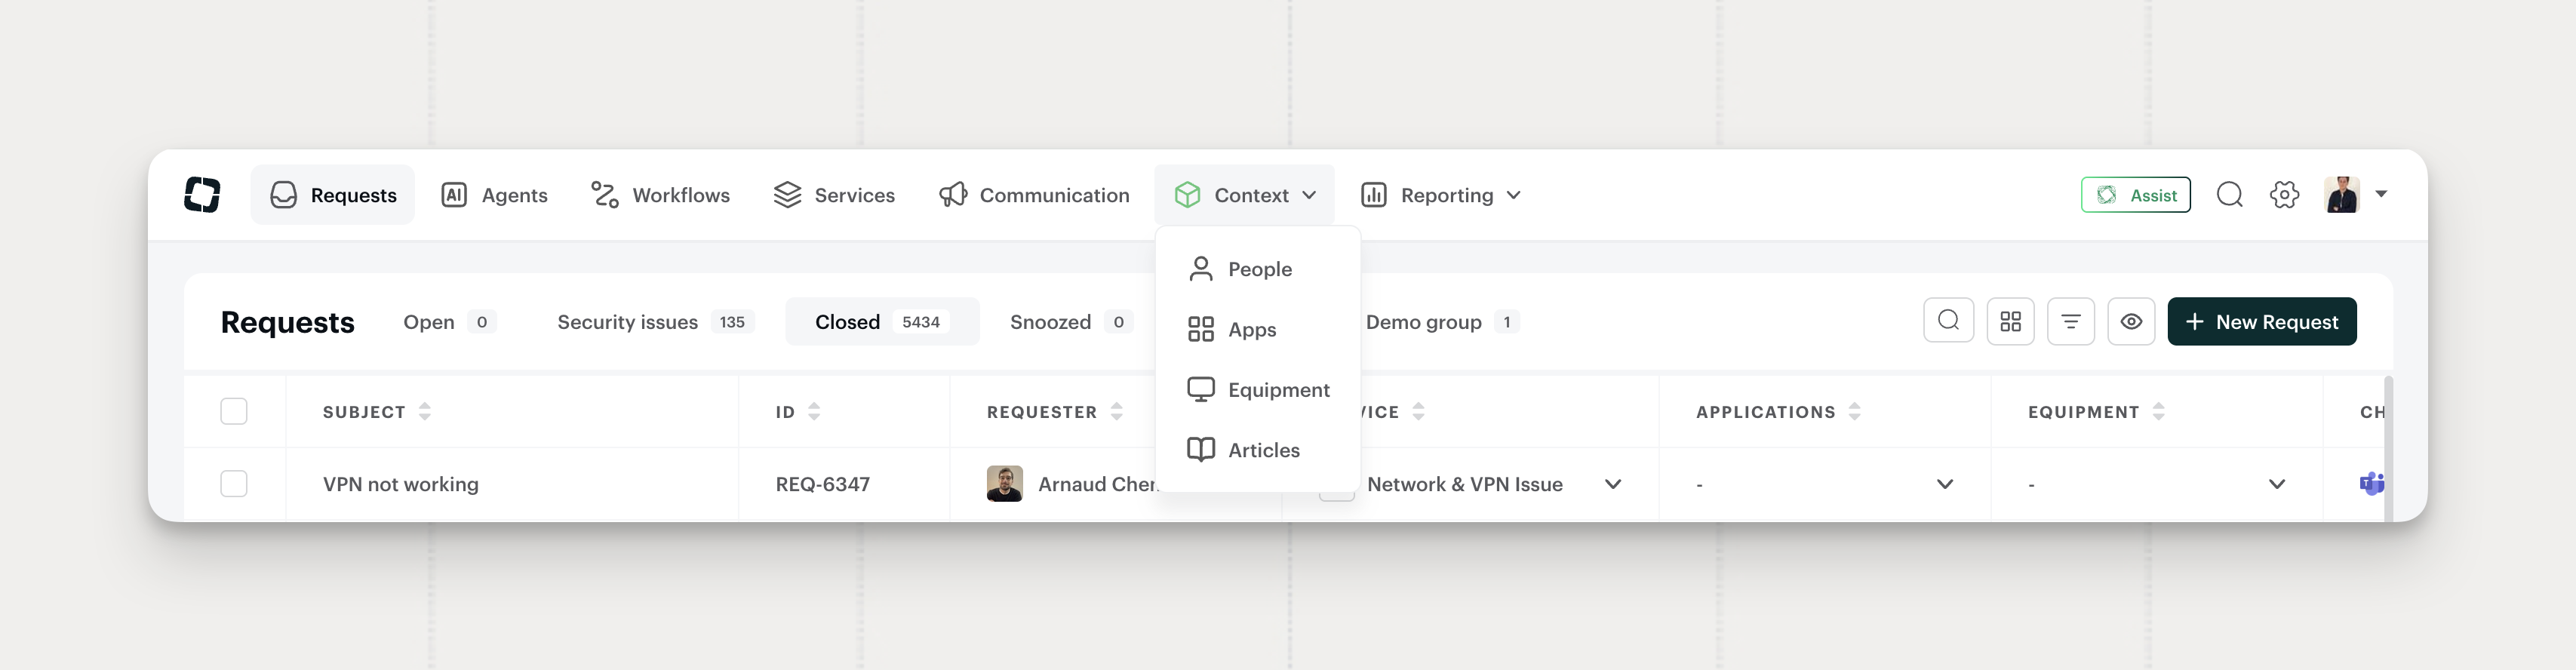
Task: Open the global search magnifier icon
Action: [x=2230, y=194]
